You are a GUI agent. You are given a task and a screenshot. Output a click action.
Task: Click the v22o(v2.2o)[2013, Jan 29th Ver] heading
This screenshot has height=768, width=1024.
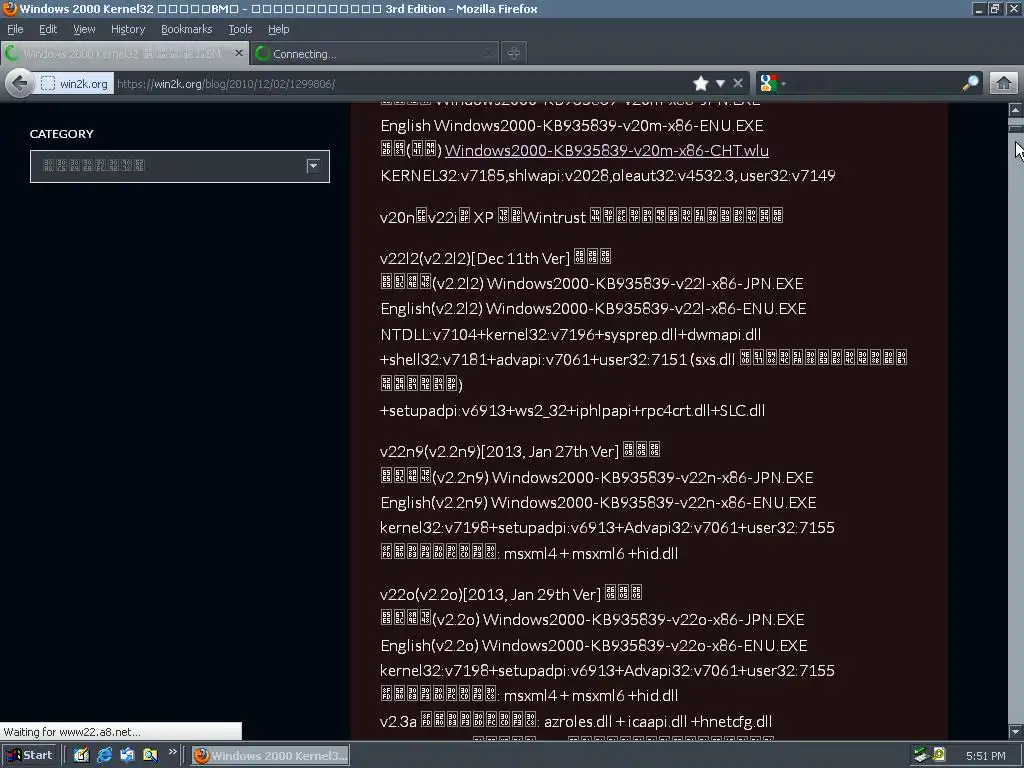coord(511,594)
